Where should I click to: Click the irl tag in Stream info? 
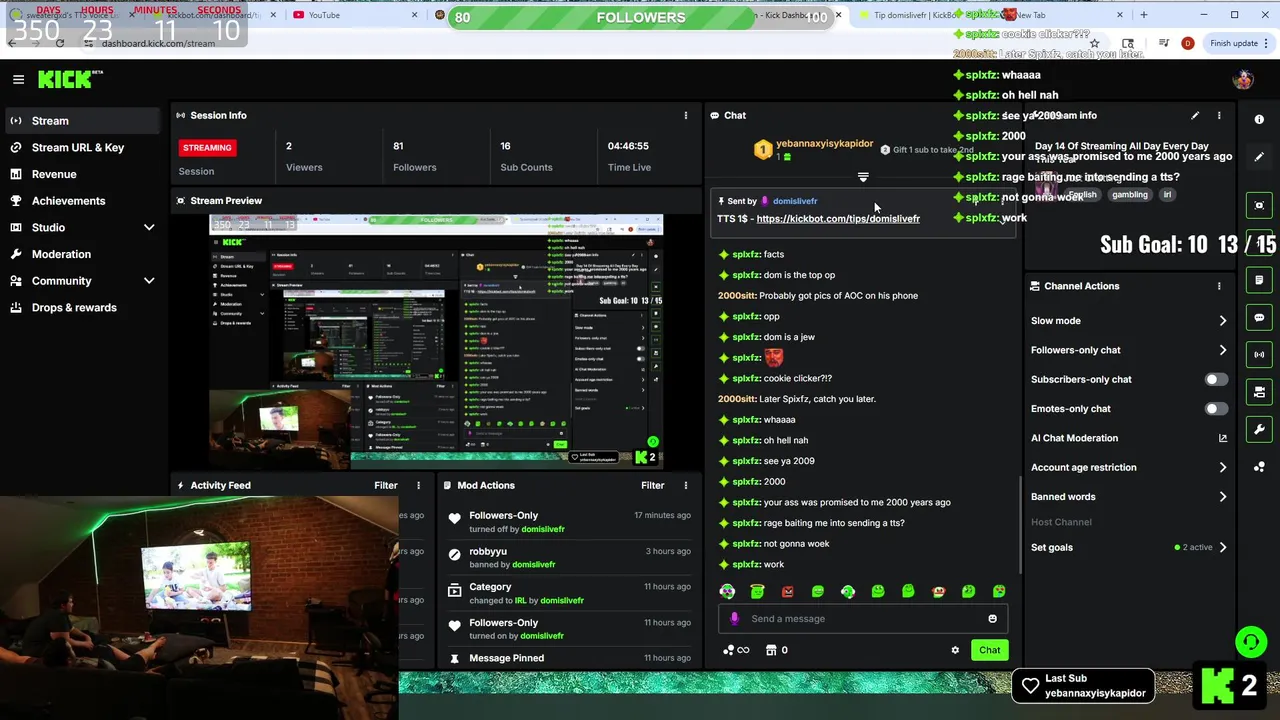click(x=1166, y=195)
